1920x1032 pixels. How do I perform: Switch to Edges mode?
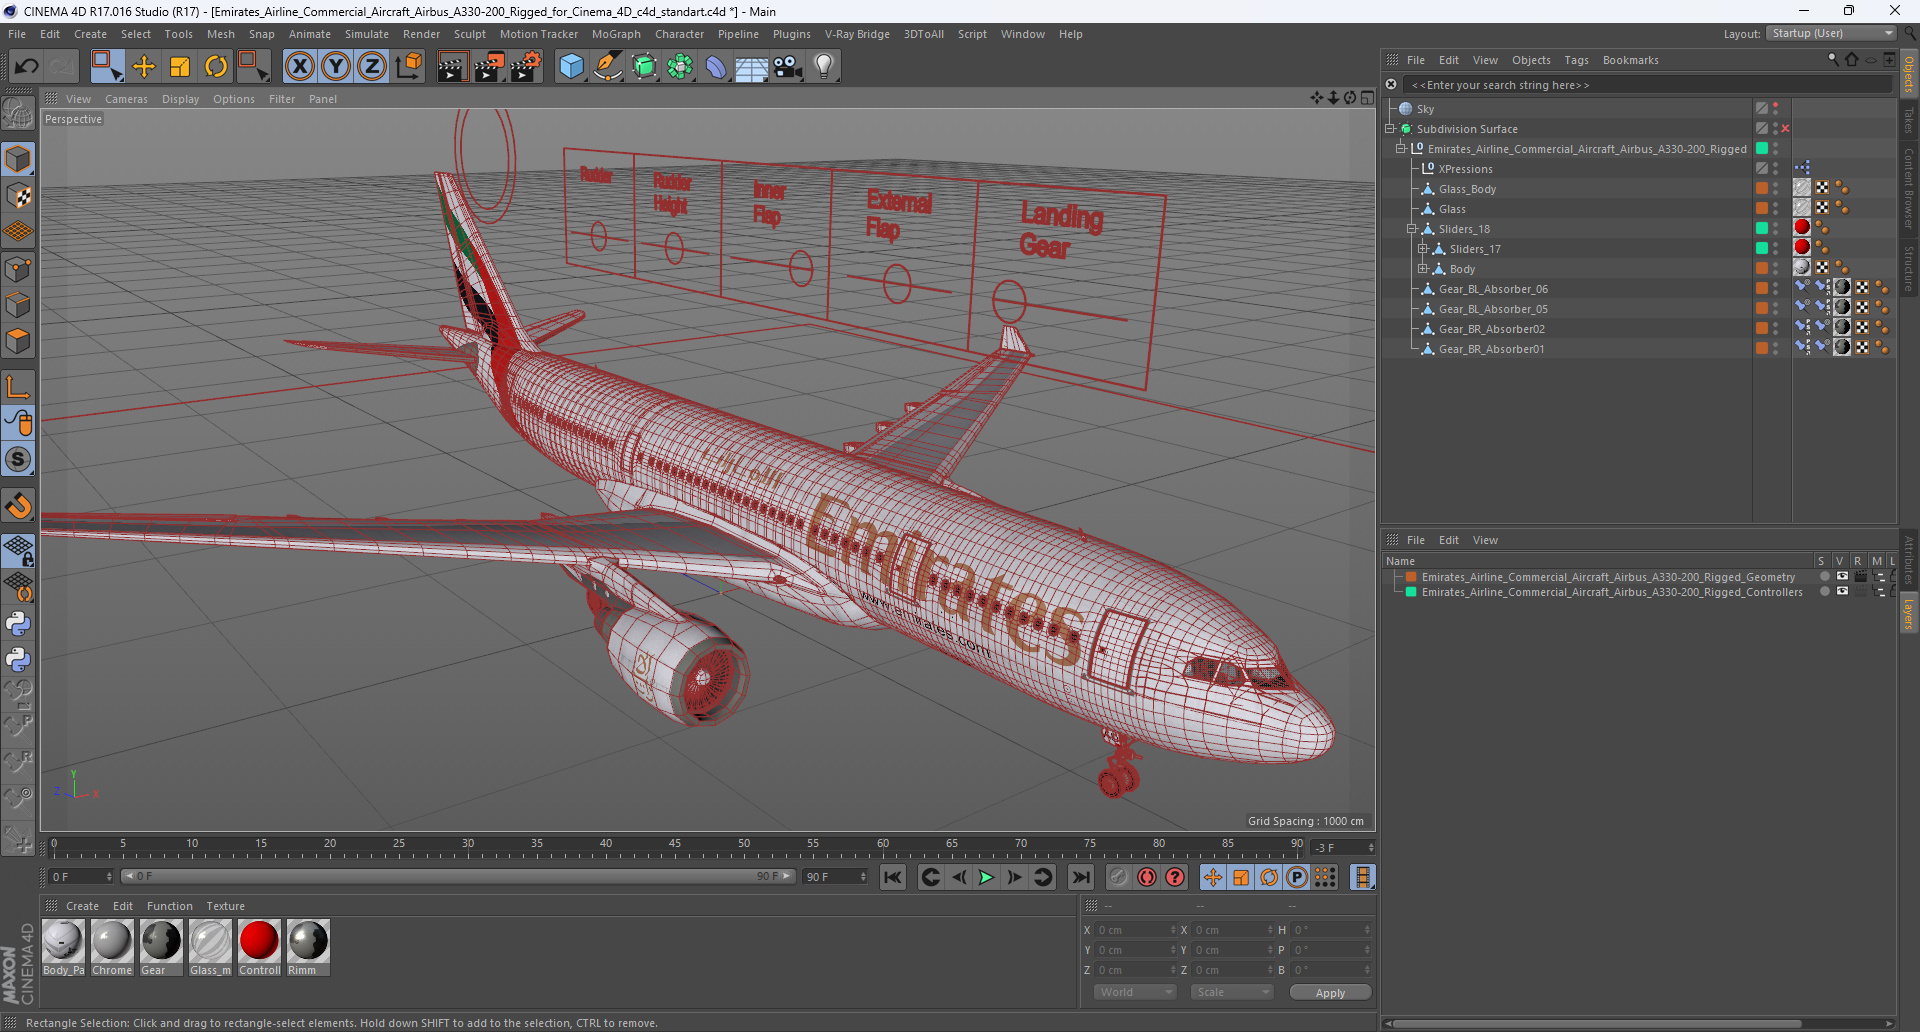point(18,305)
